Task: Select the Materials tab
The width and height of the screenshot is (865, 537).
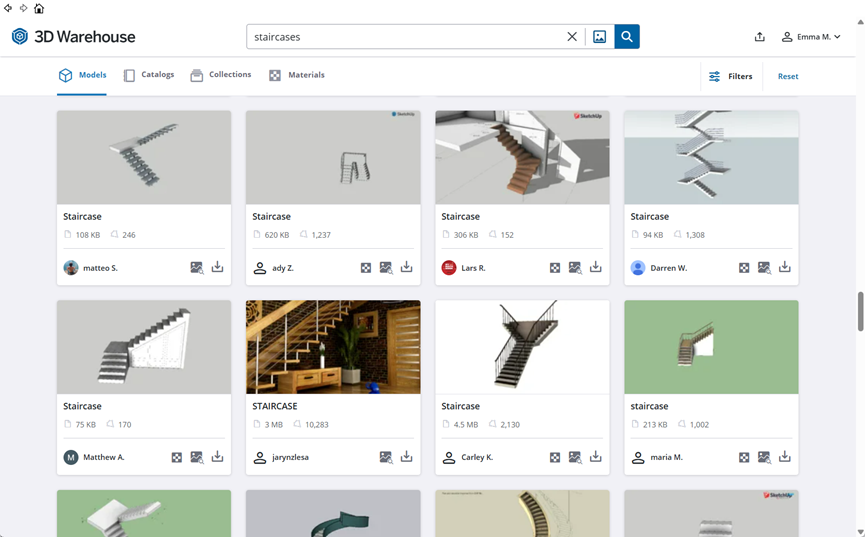Action: click(296, 75)
